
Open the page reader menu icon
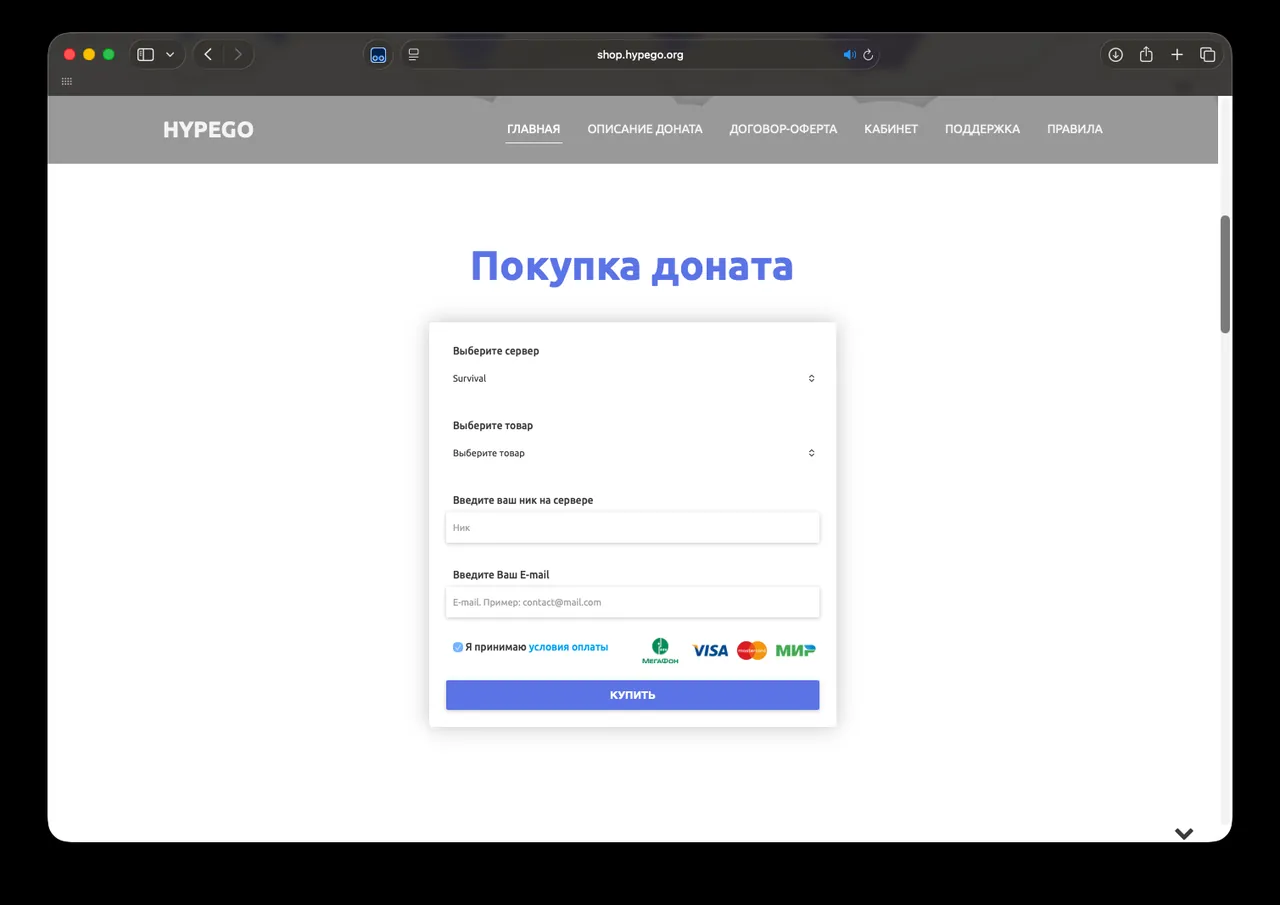[414, 55]
